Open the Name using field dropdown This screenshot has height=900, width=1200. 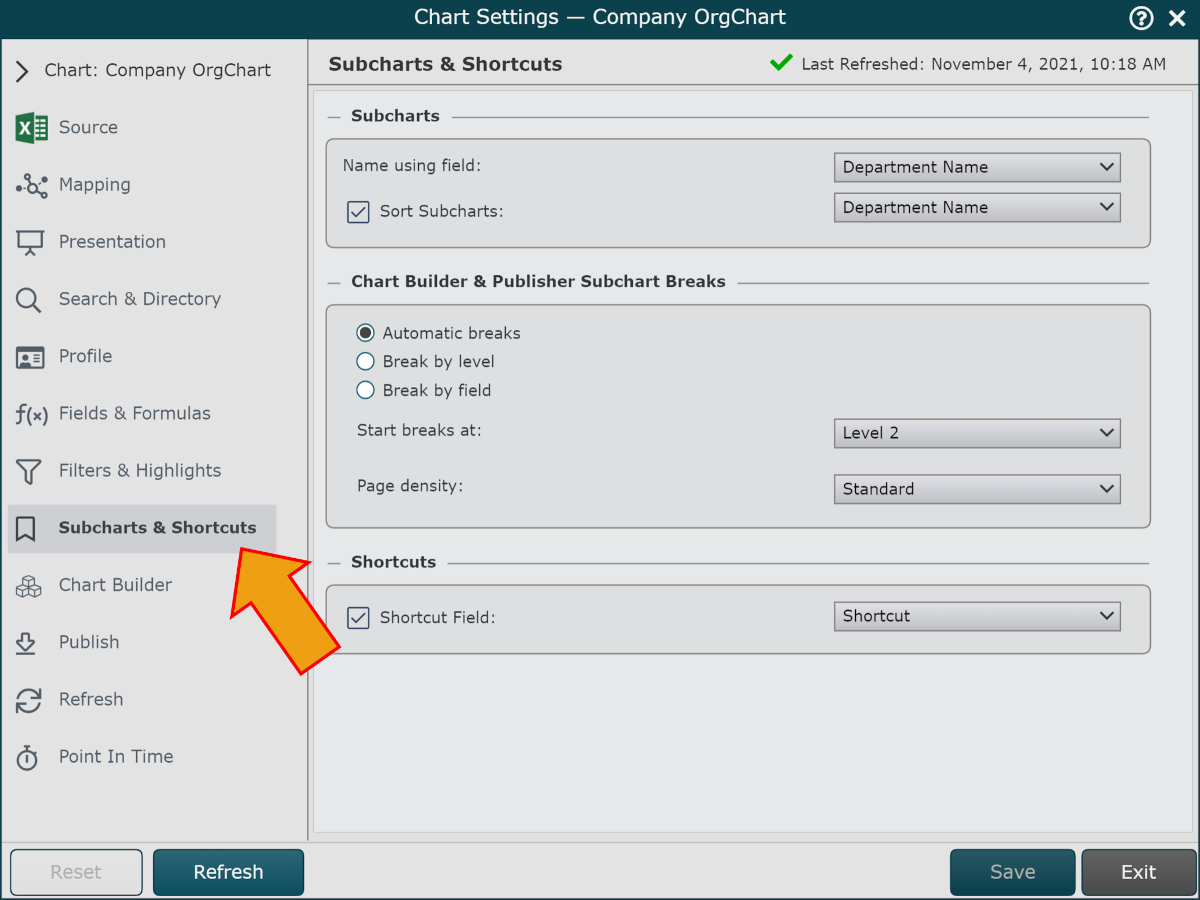point(976,167)
